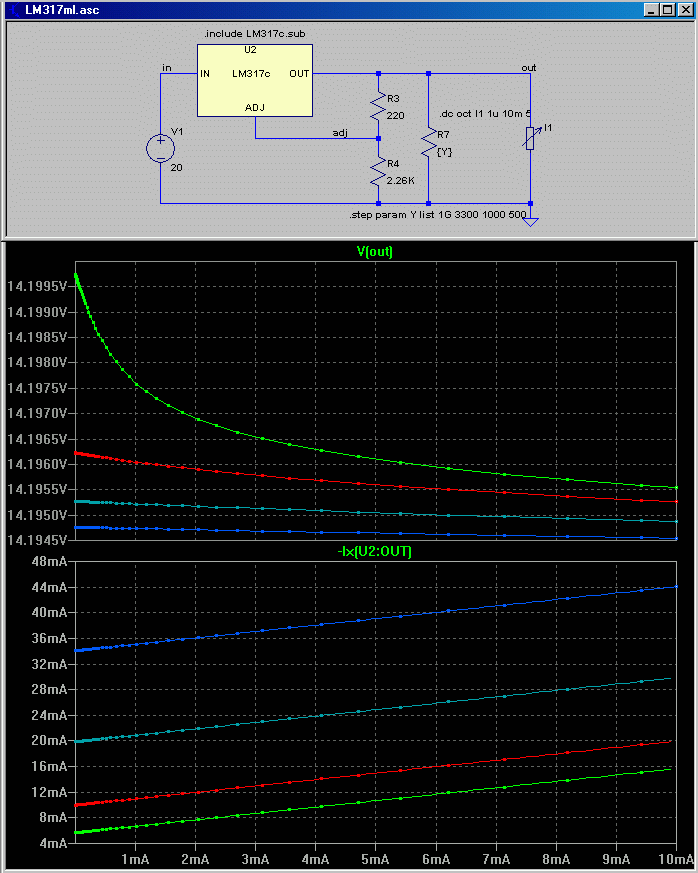Click the LTspice icon in the title bar
The image size is (698, 873).
(x=13, y=9)
